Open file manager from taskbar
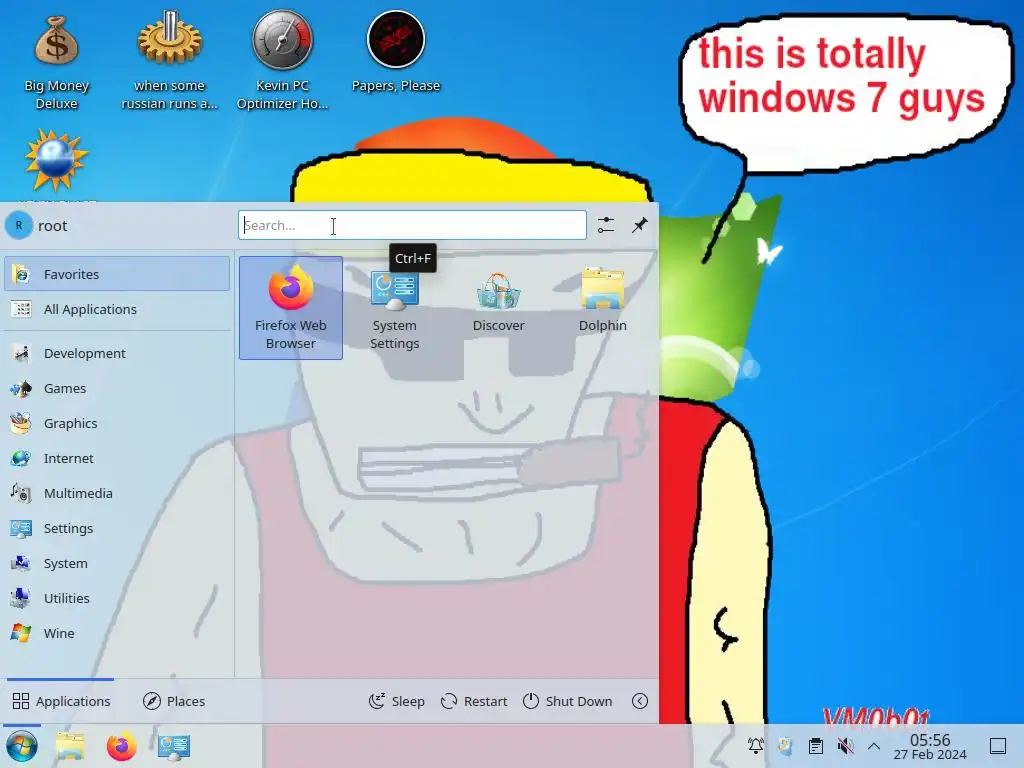The image size is (1024, 768). [x=71, y=746]
